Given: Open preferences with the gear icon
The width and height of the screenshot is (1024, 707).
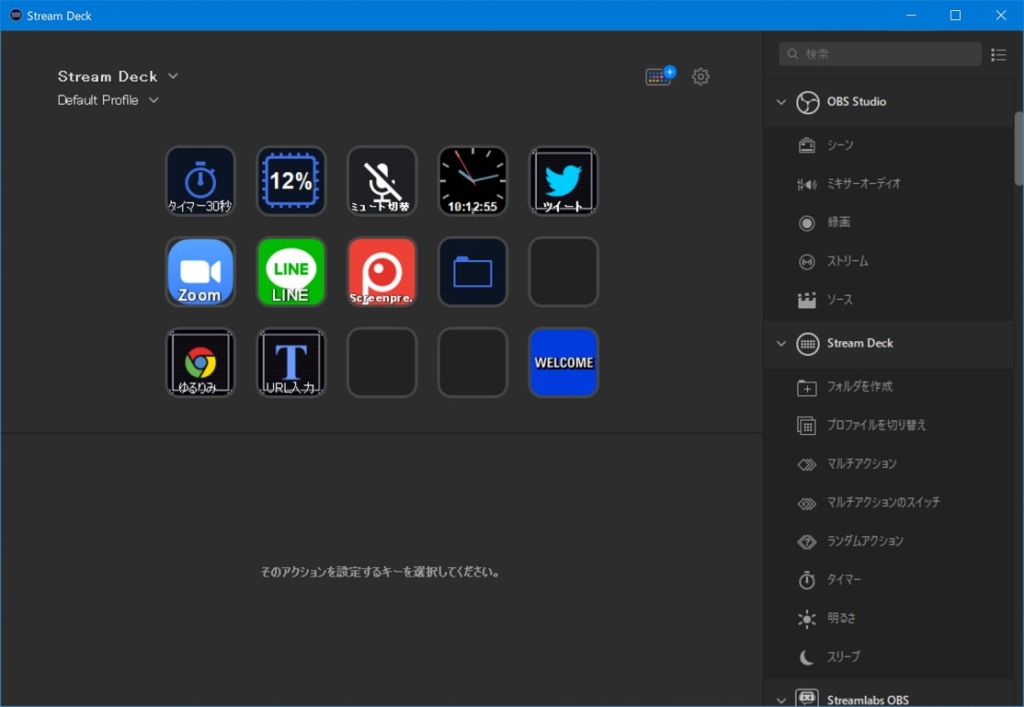Looking at the screenshot, I should coord(701,76).
